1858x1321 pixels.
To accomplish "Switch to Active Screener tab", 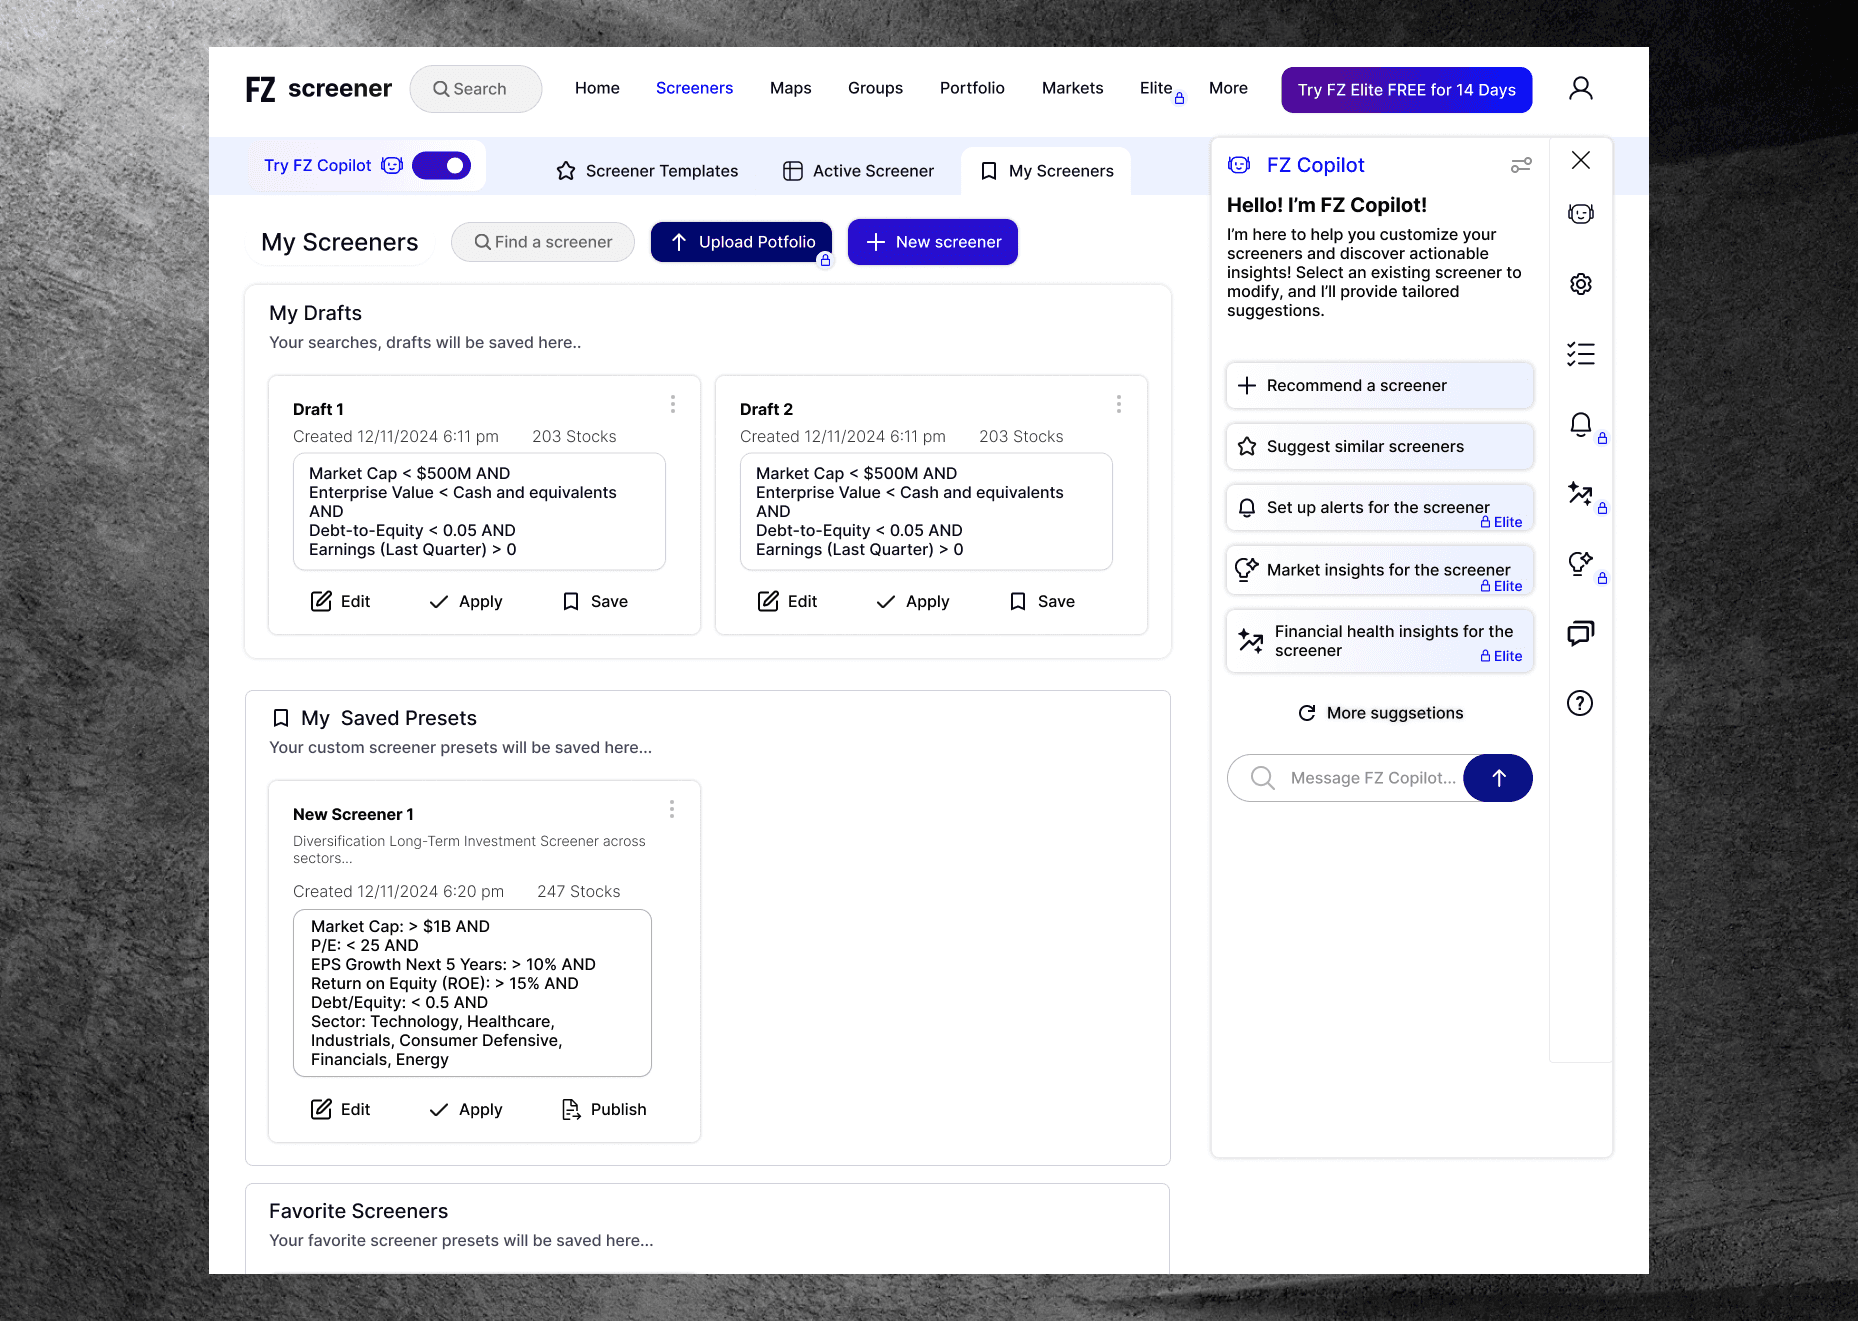I will click(858, 171).
